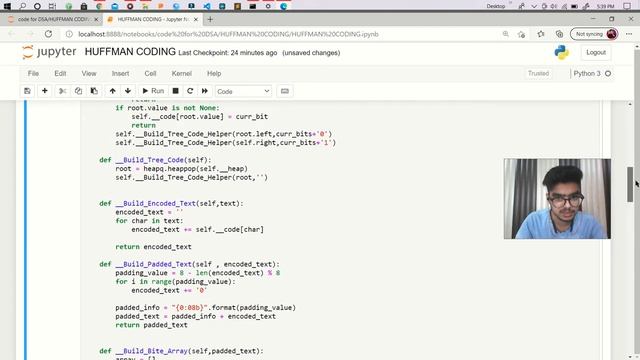This screenshot has width=640, height=360.
Task: Close the HUFFMAN CODING browser tab
Action: coord(196,19)
